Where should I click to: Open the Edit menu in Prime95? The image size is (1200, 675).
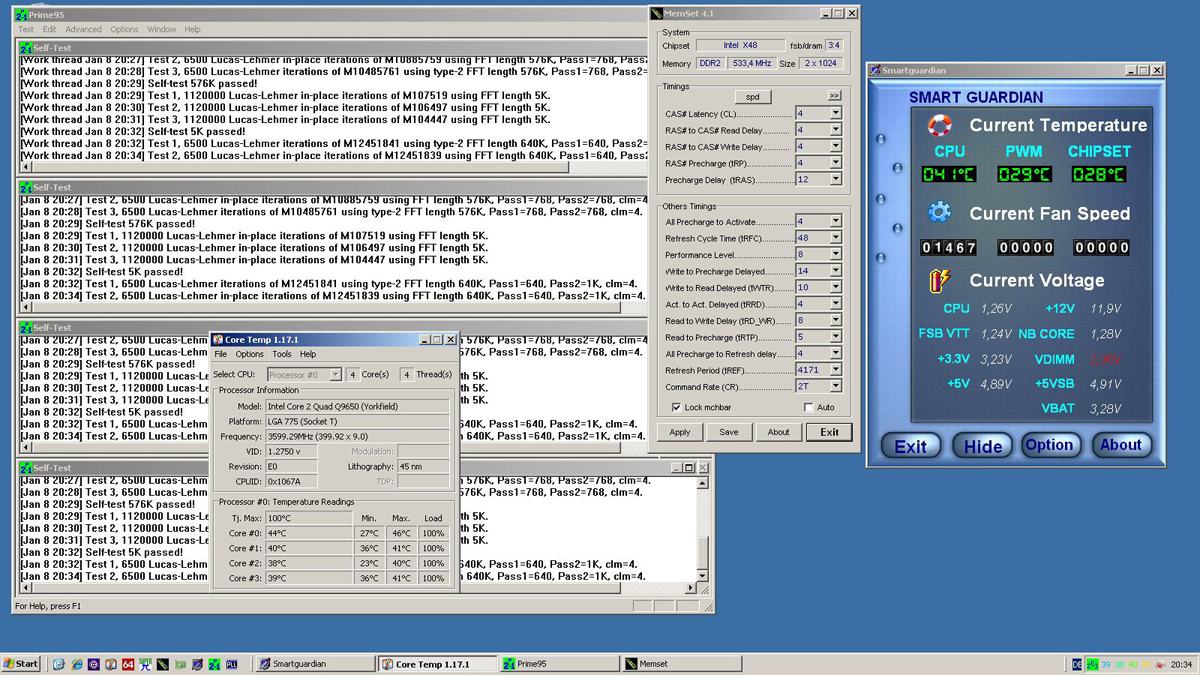tap(49, 30)
